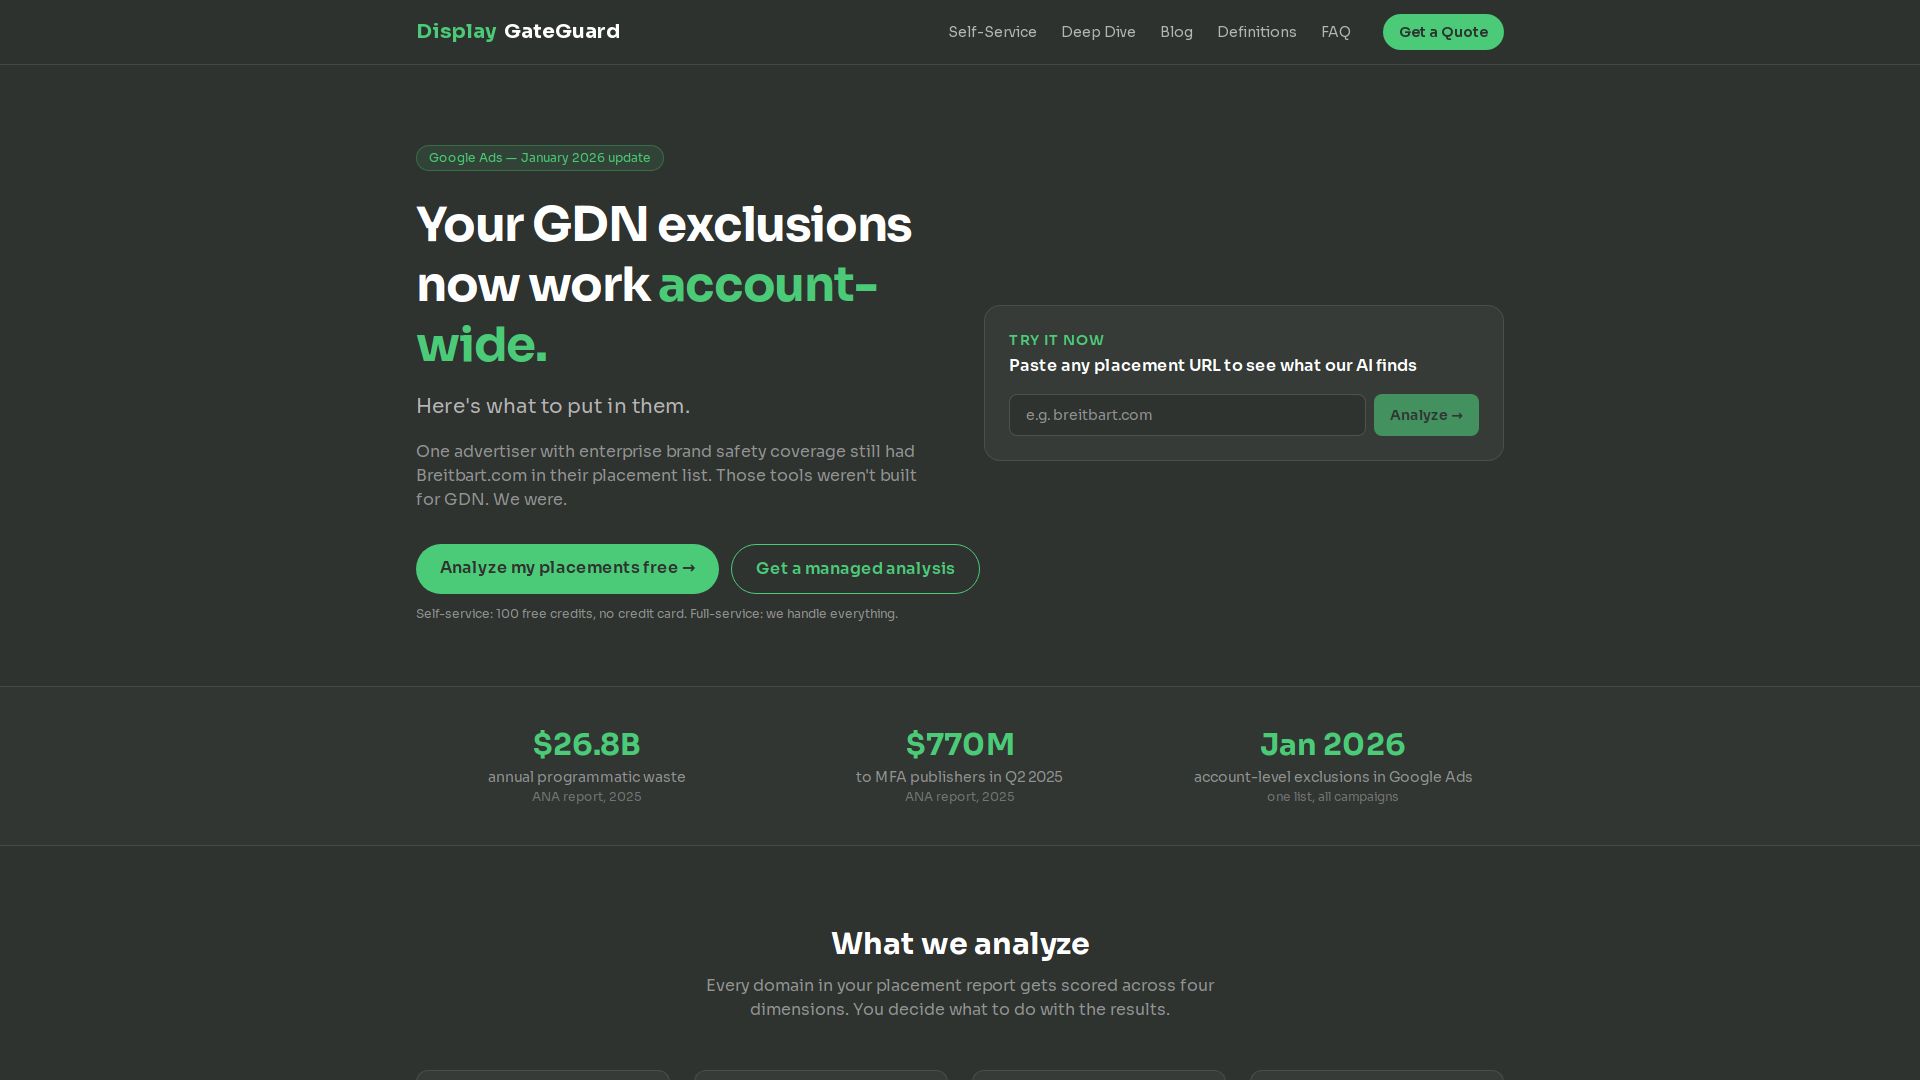
Task: Click the $770M MFA publishers statistic
Action: coord(959,745)
